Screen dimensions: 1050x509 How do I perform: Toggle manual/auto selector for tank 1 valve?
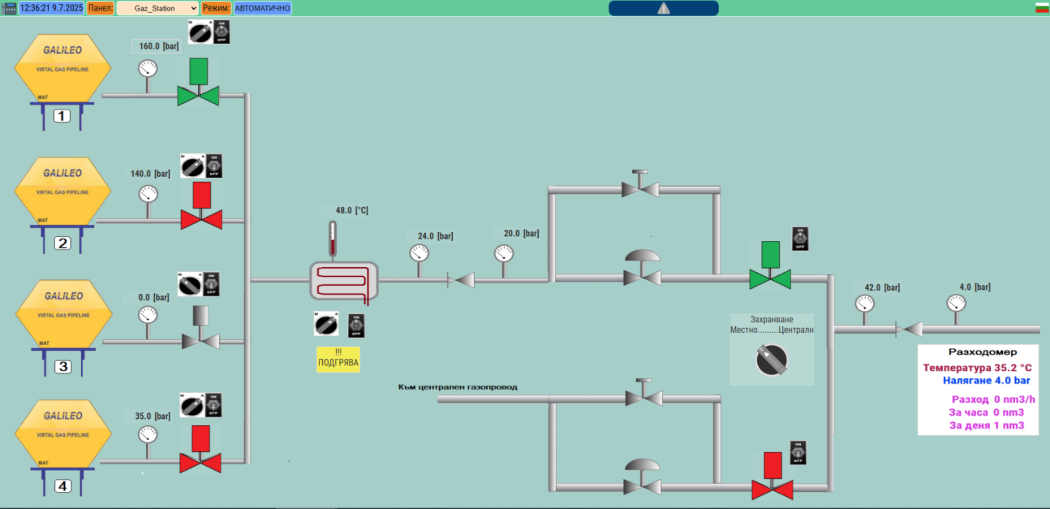click(199, 32)
